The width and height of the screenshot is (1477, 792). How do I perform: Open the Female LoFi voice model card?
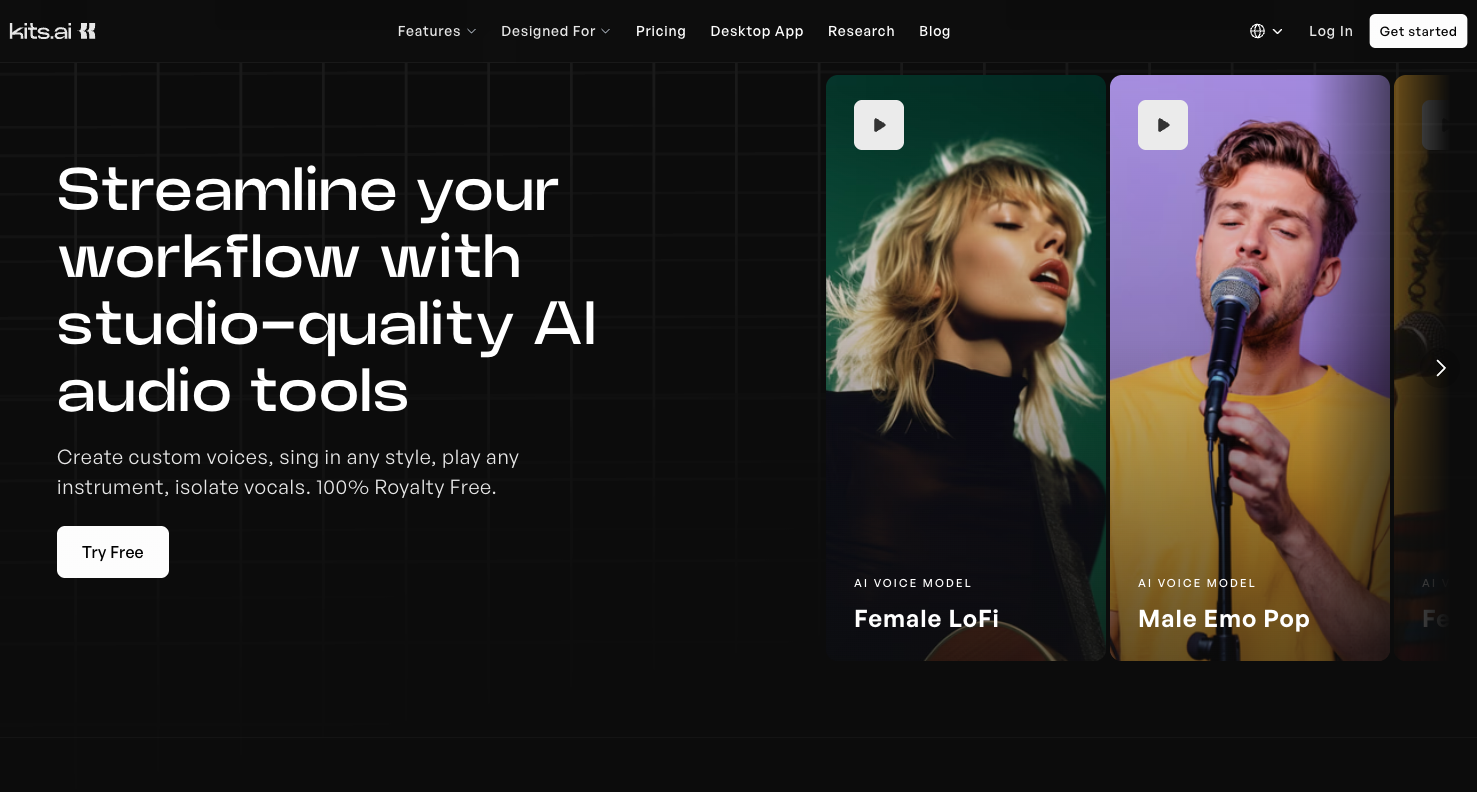tap(965, 400)
